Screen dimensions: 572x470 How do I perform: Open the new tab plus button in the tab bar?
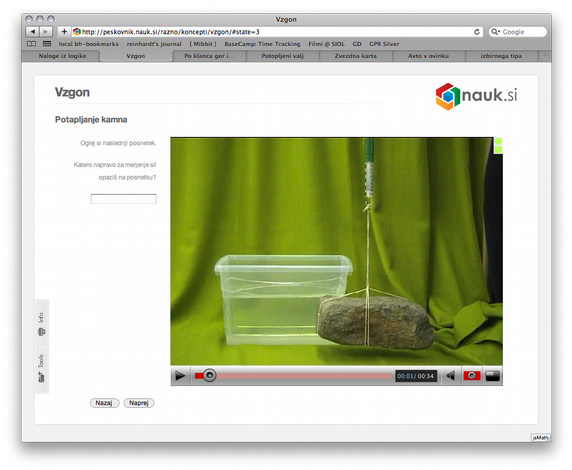tap(545, 56)
